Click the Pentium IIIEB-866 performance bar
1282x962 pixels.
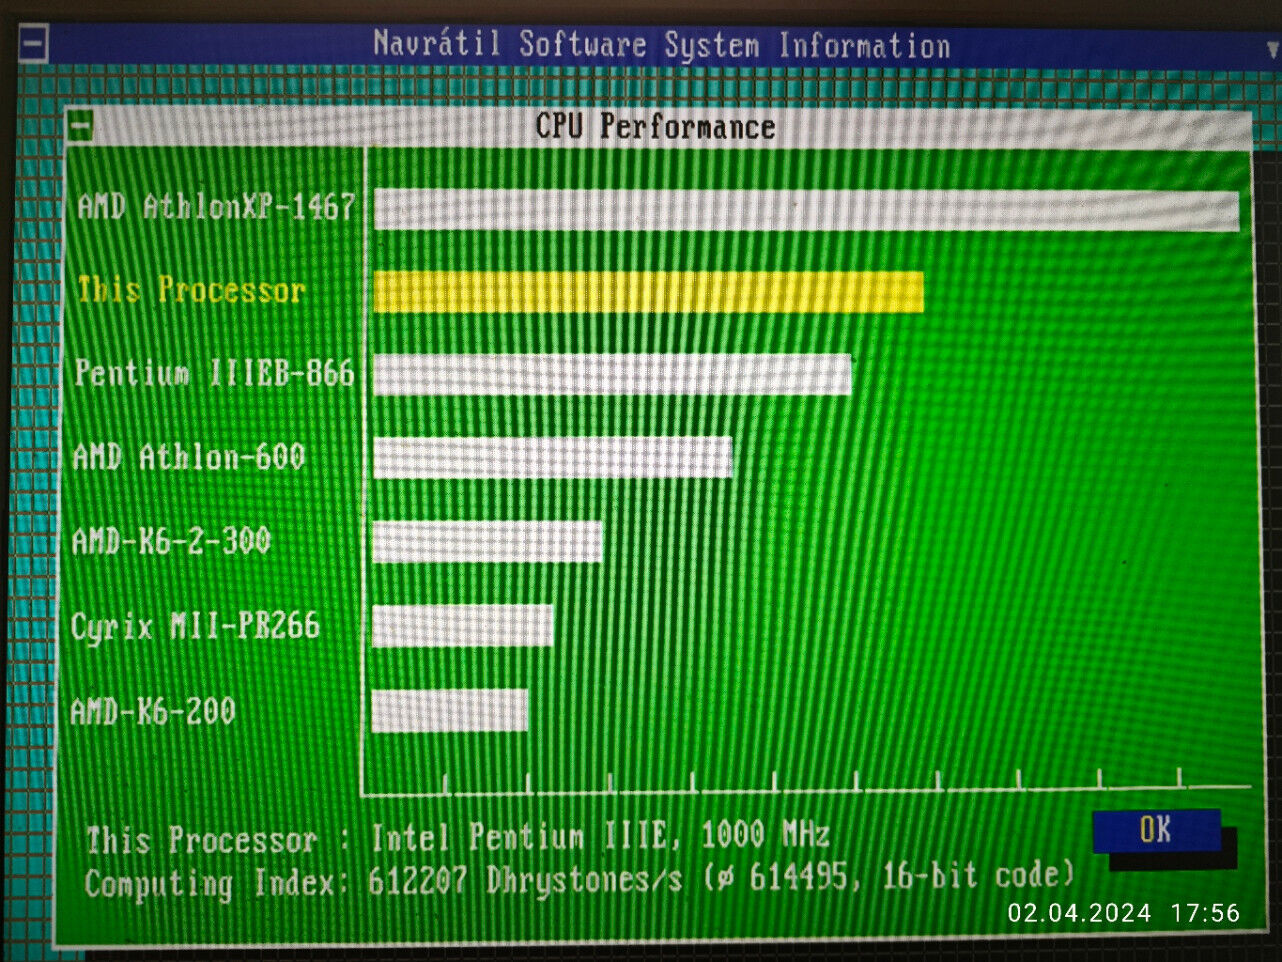[612, 374]
